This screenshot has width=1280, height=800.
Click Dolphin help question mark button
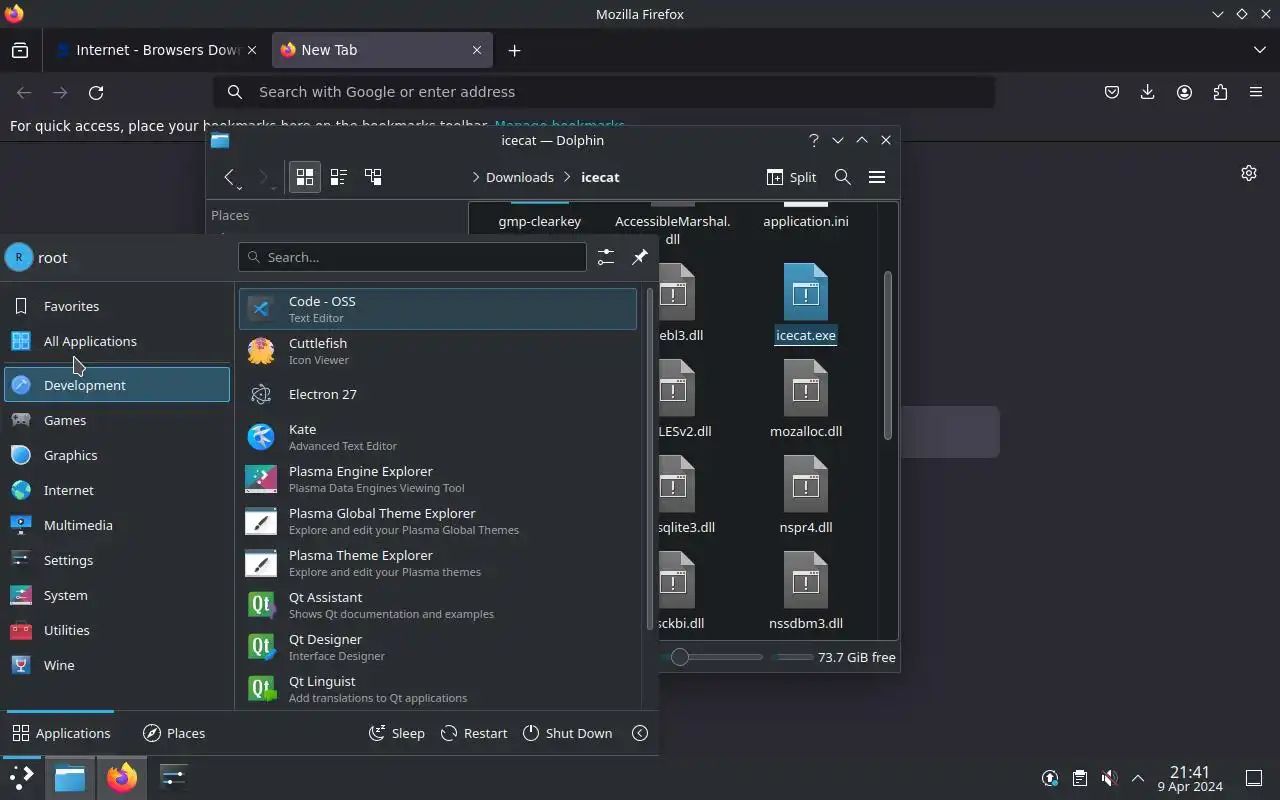(x=813, y=140)
